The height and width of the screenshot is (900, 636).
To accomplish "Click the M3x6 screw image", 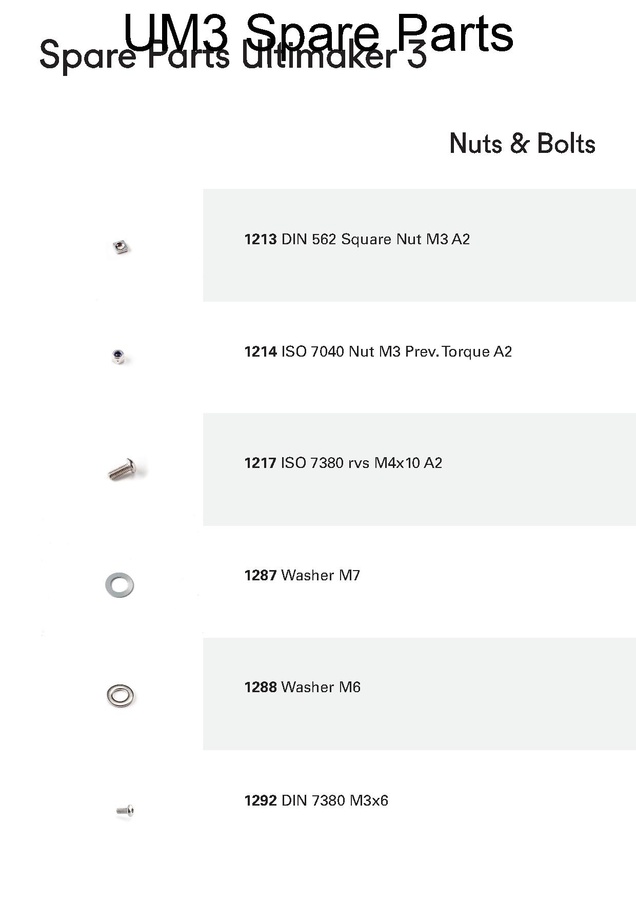I will pyautogui.click(x=125, y=810).
